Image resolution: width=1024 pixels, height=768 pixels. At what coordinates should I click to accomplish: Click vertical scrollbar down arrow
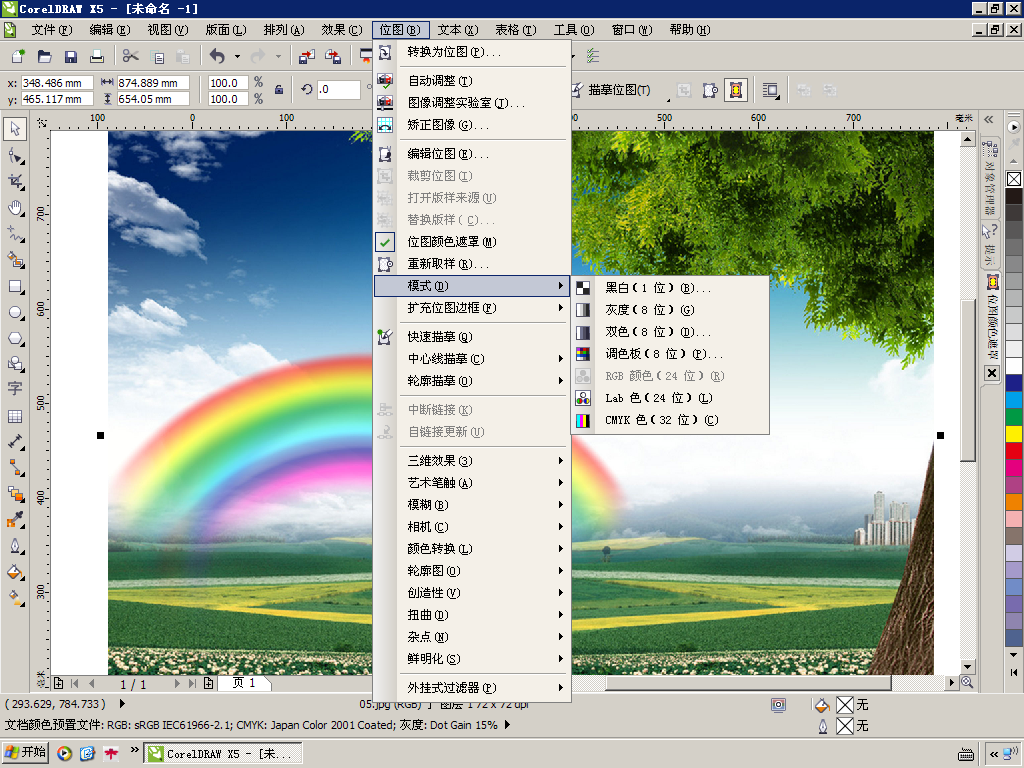coord(968,667)
